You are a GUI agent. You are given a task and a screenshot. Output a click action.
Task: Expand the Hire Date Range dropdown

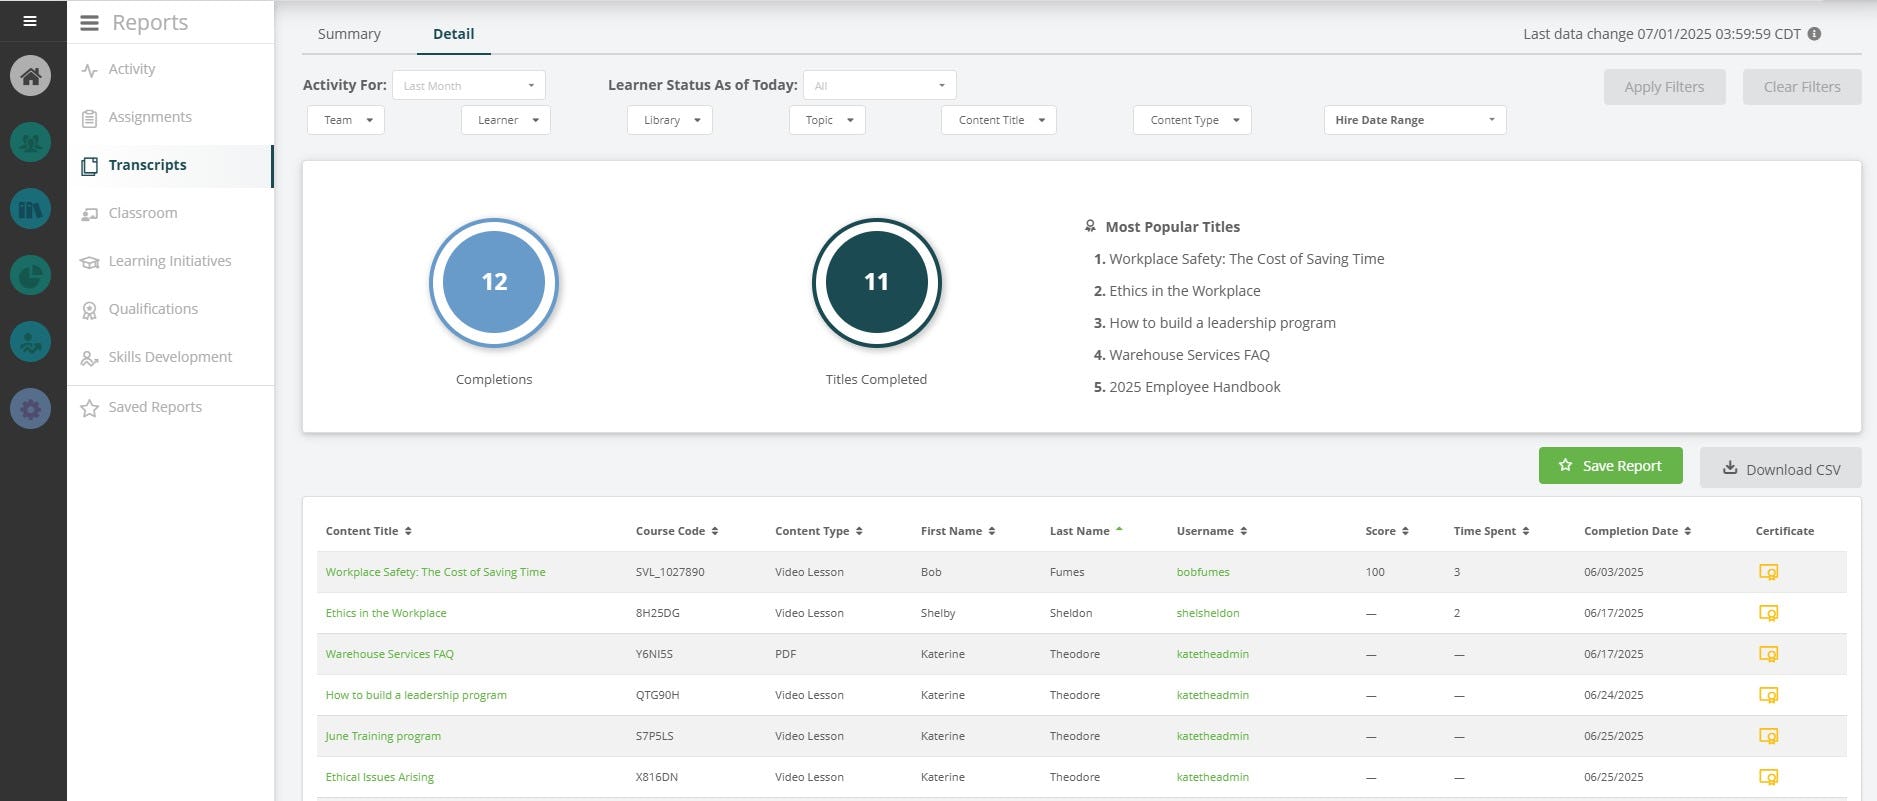tap(1414, 120)
